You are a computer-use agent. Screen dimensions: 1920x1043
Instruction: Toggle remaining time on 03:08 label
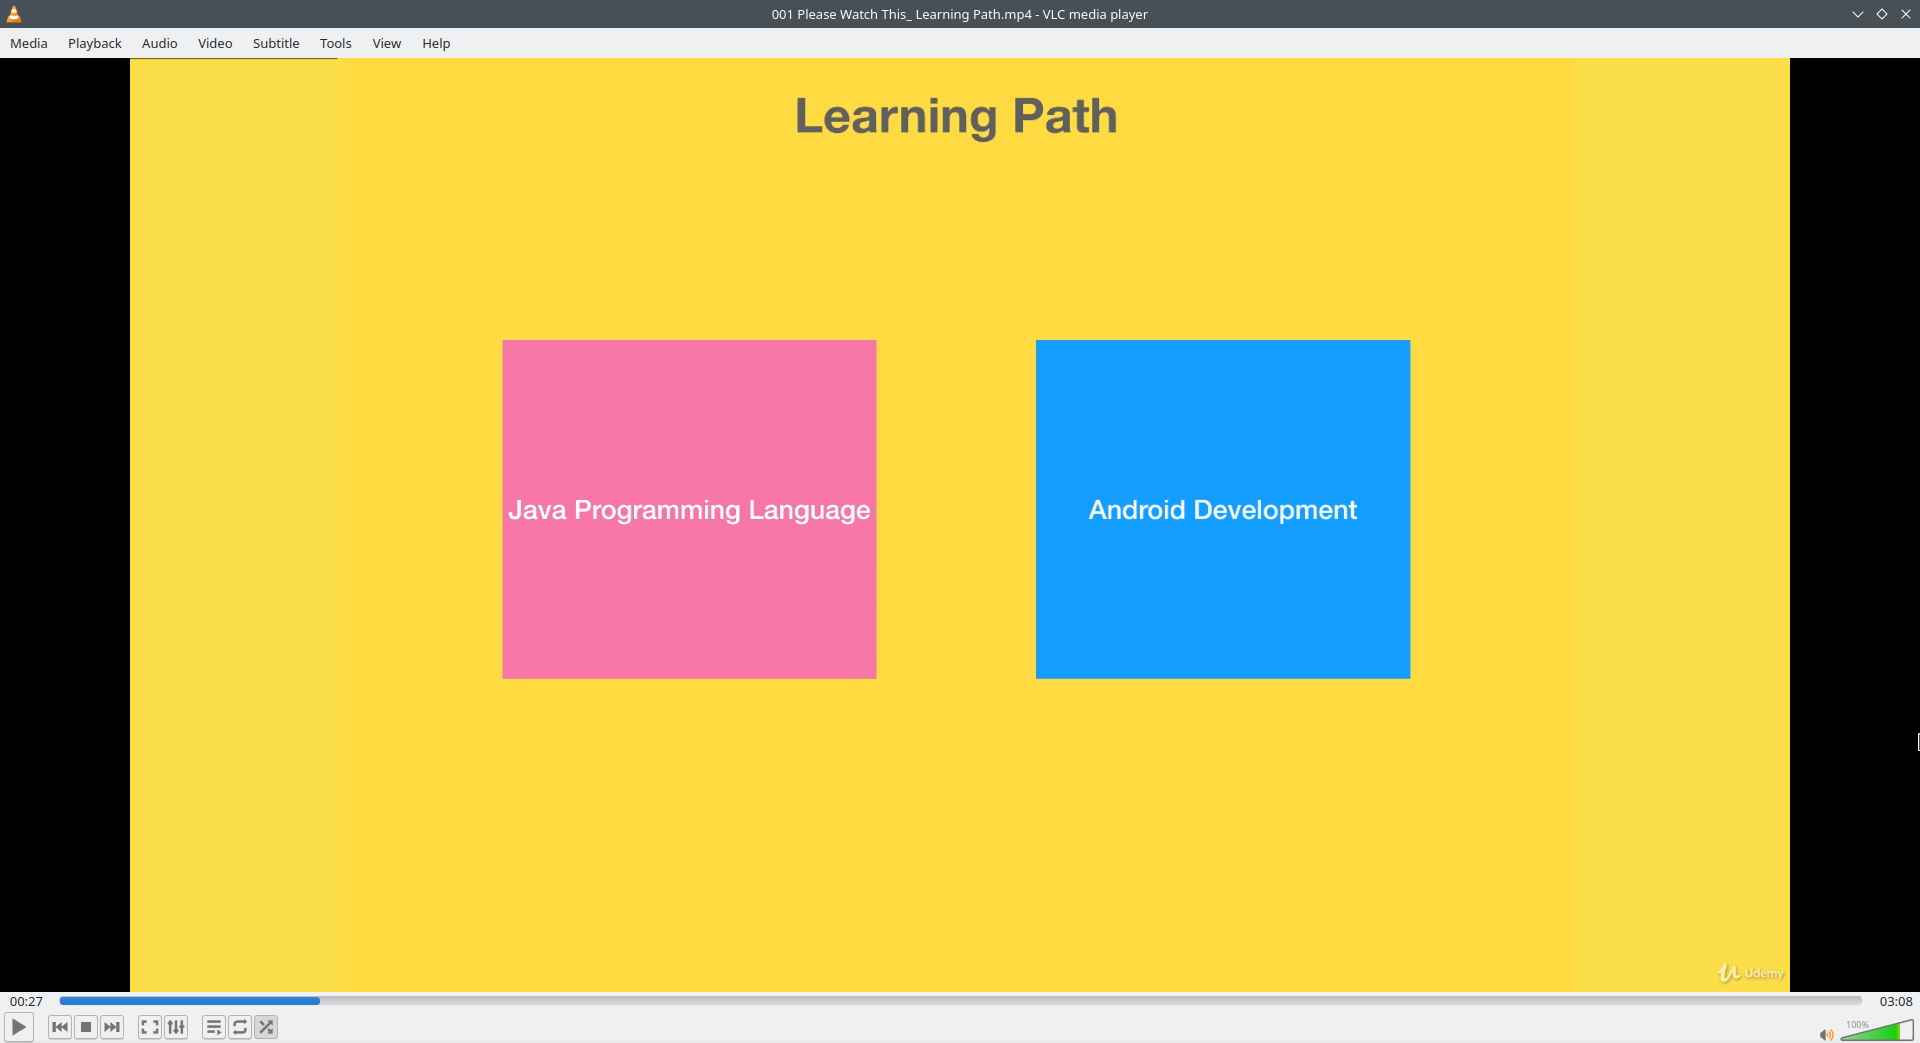click(1896, 1001)
